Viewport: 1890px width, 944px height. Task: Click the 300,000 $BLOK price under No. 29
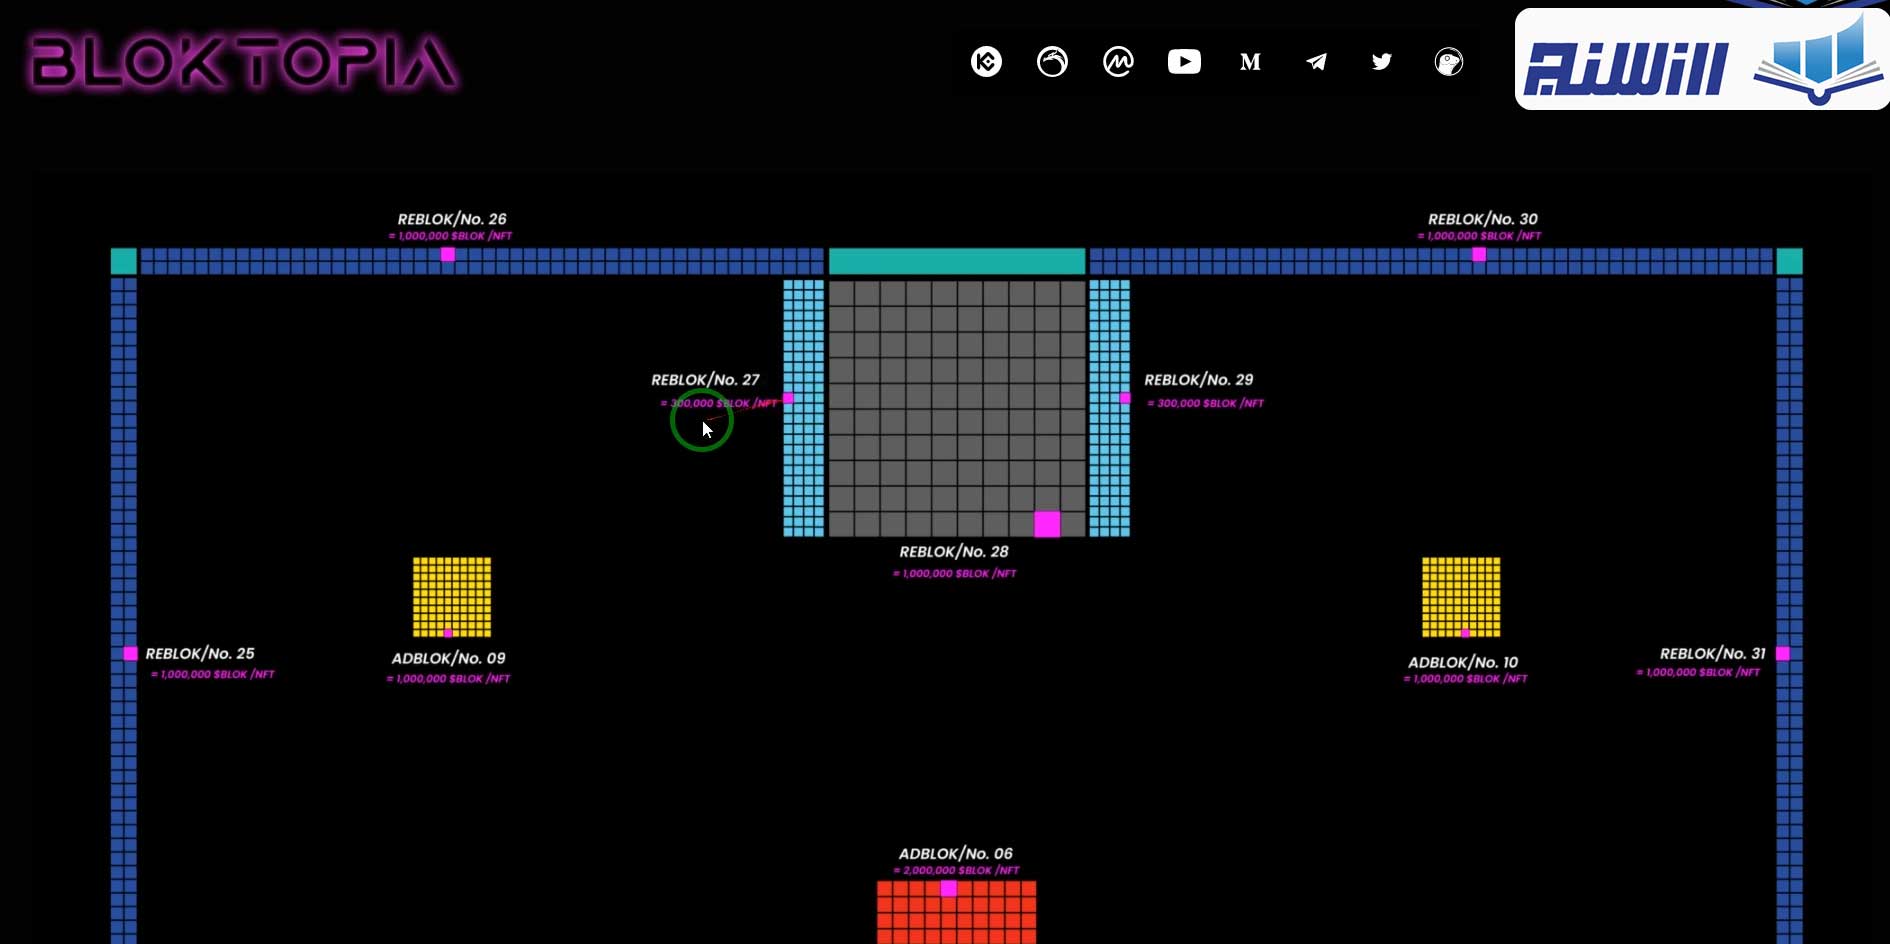(x=1206, y=403)
